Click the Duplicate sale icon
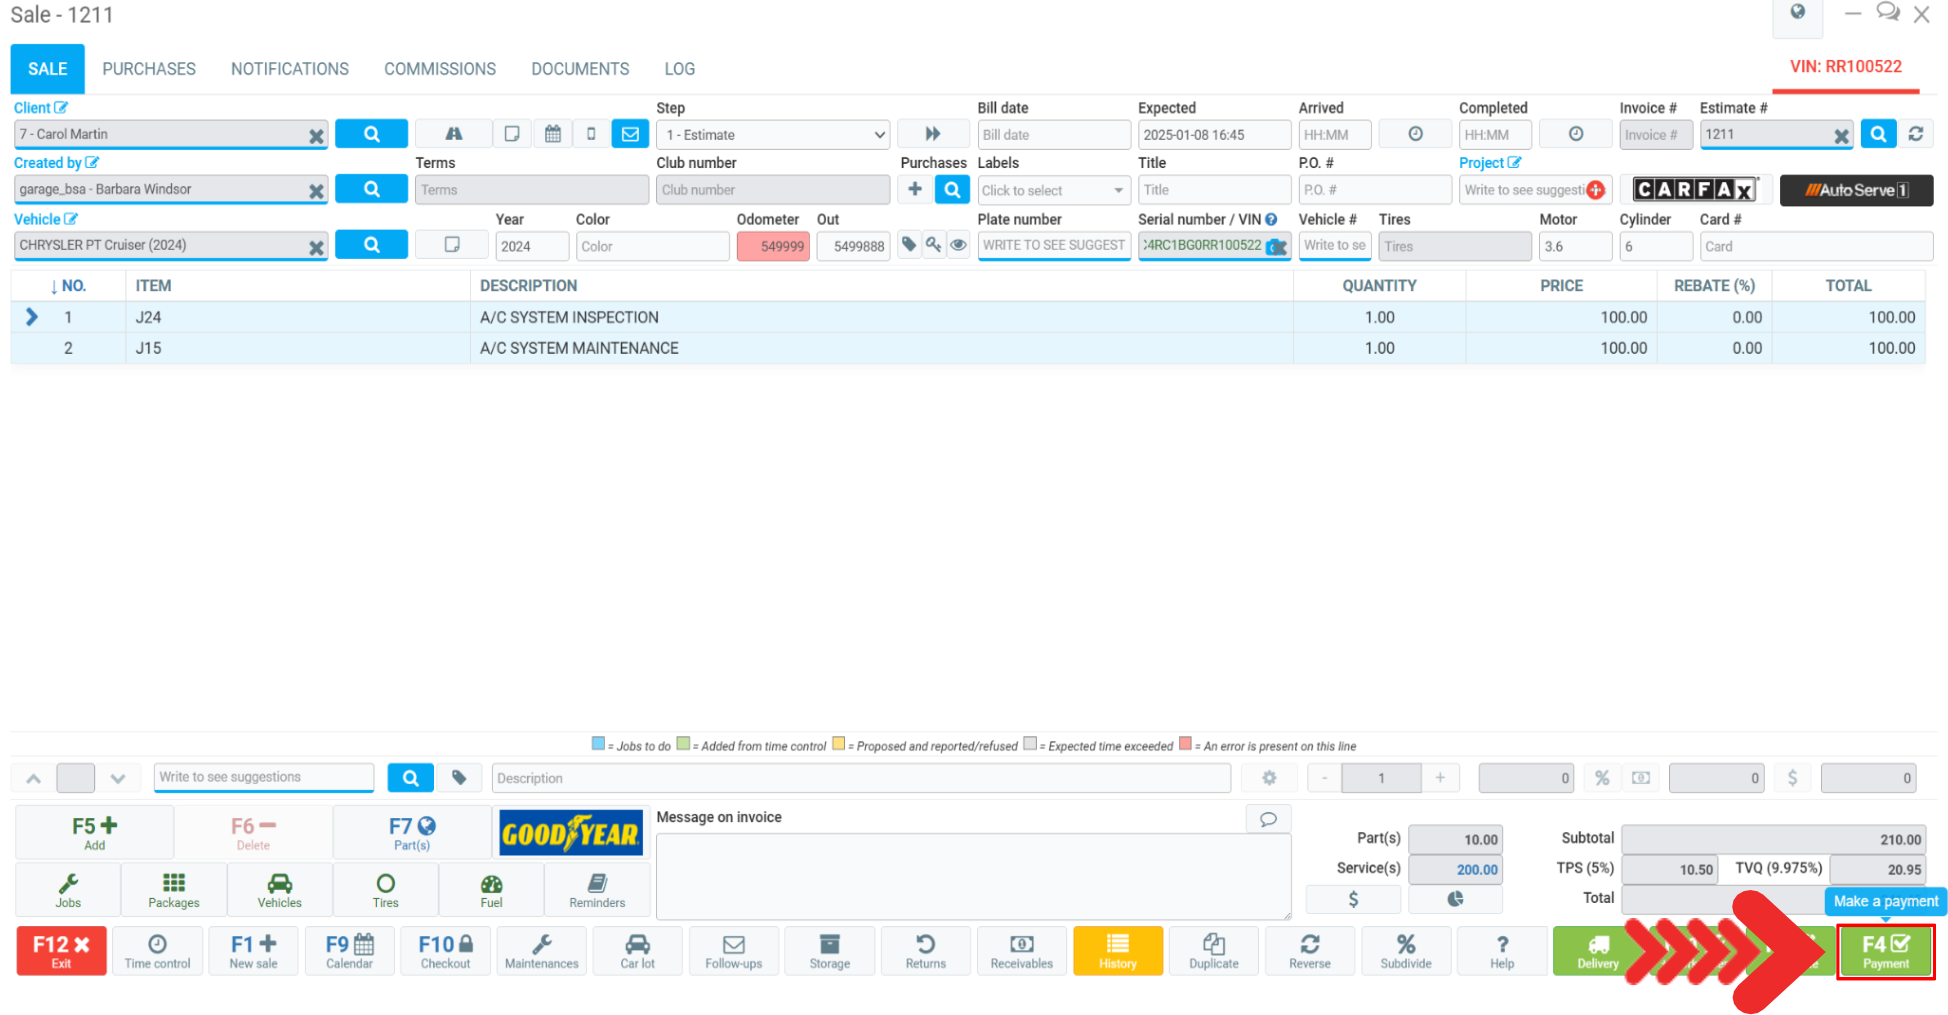 coord(1213,951)
